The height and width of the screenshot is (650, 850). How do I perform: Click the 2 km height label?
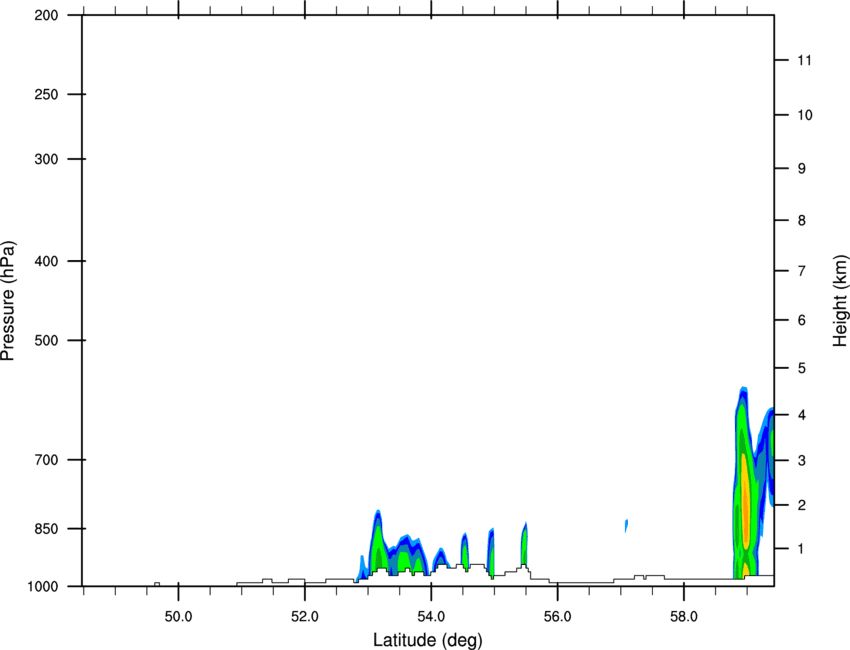click(x=802, y=505)
